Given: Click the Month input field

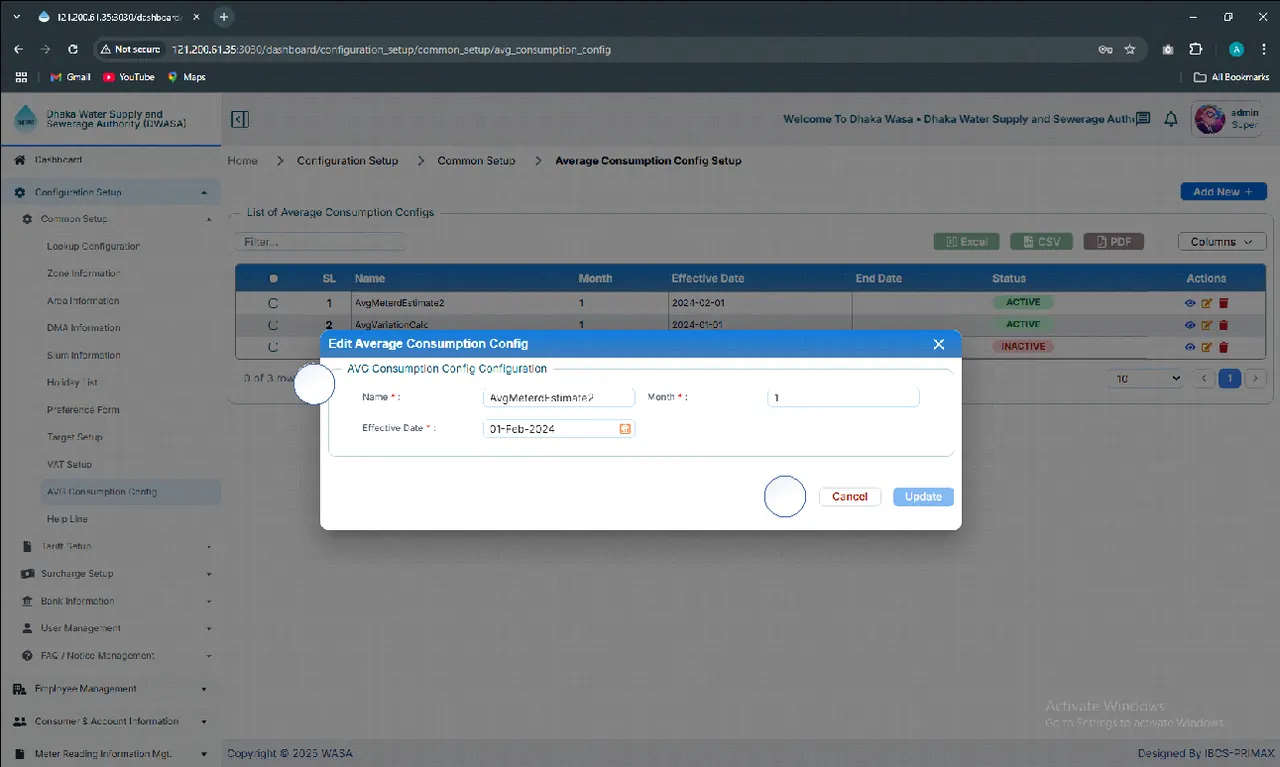Looking at the screenshot, I should click(843, 397).
